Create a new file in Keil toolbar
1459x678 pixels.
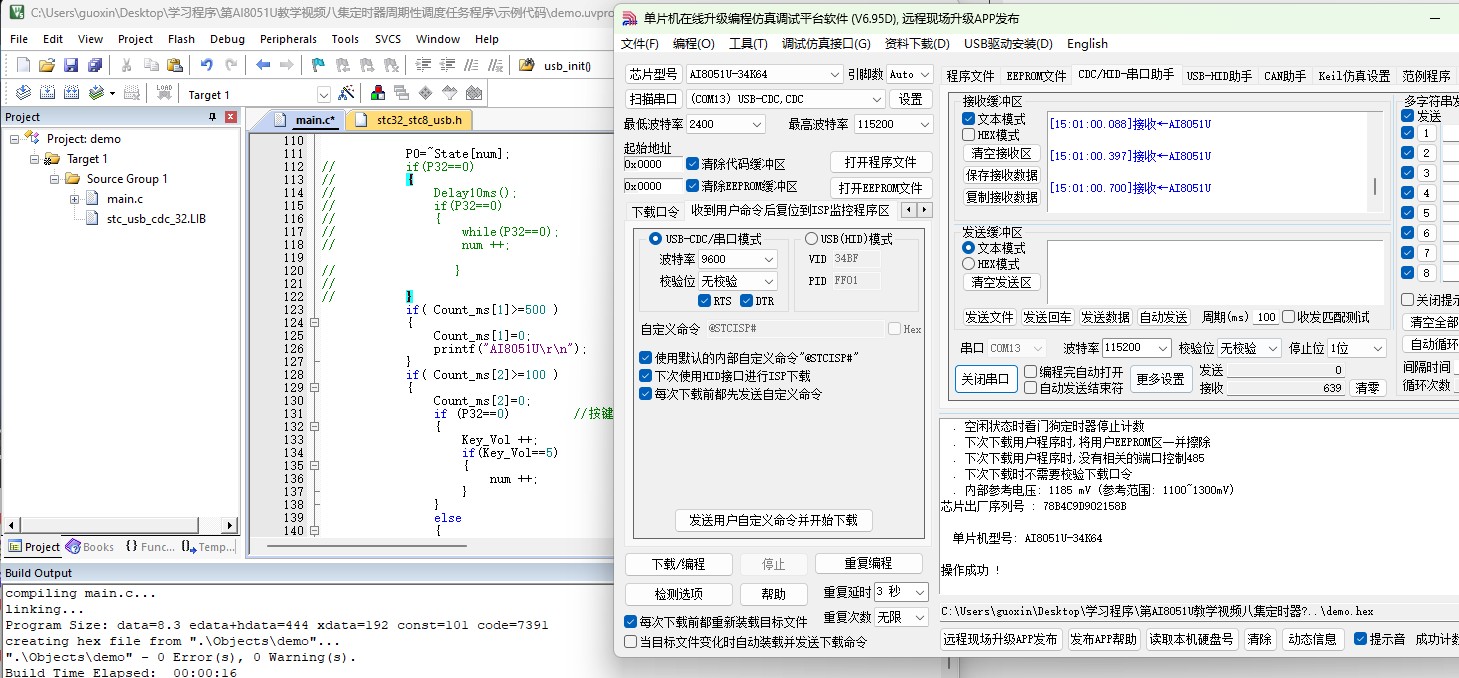coord(23,65)
